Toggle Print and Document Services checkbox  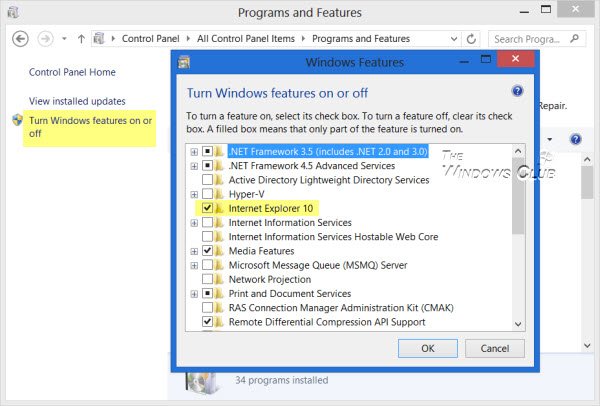pos(207,293)
